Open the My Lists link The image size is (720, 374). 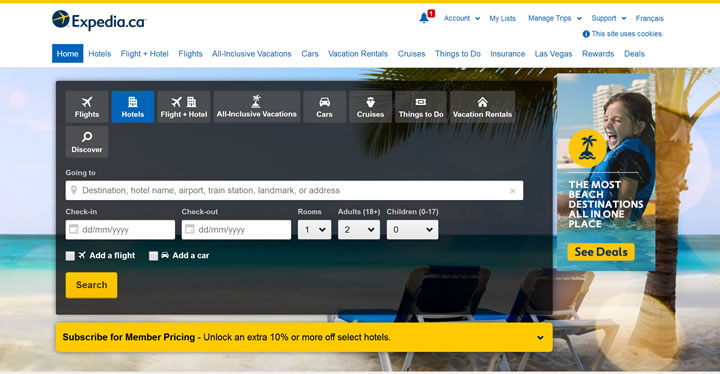click(x=502, y=18)
